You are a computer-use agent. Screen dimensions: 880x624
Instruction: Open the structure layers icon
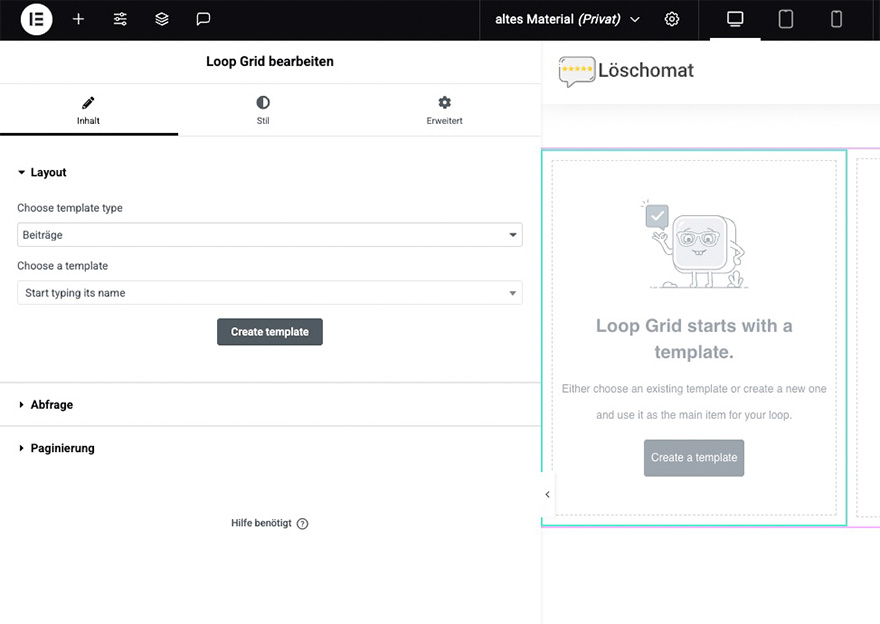(x=162, y=19)
